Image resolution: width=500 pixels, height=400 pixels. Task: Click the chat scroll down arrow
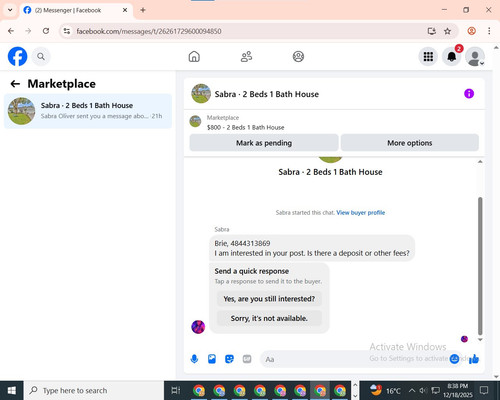(x=480, y=340)
